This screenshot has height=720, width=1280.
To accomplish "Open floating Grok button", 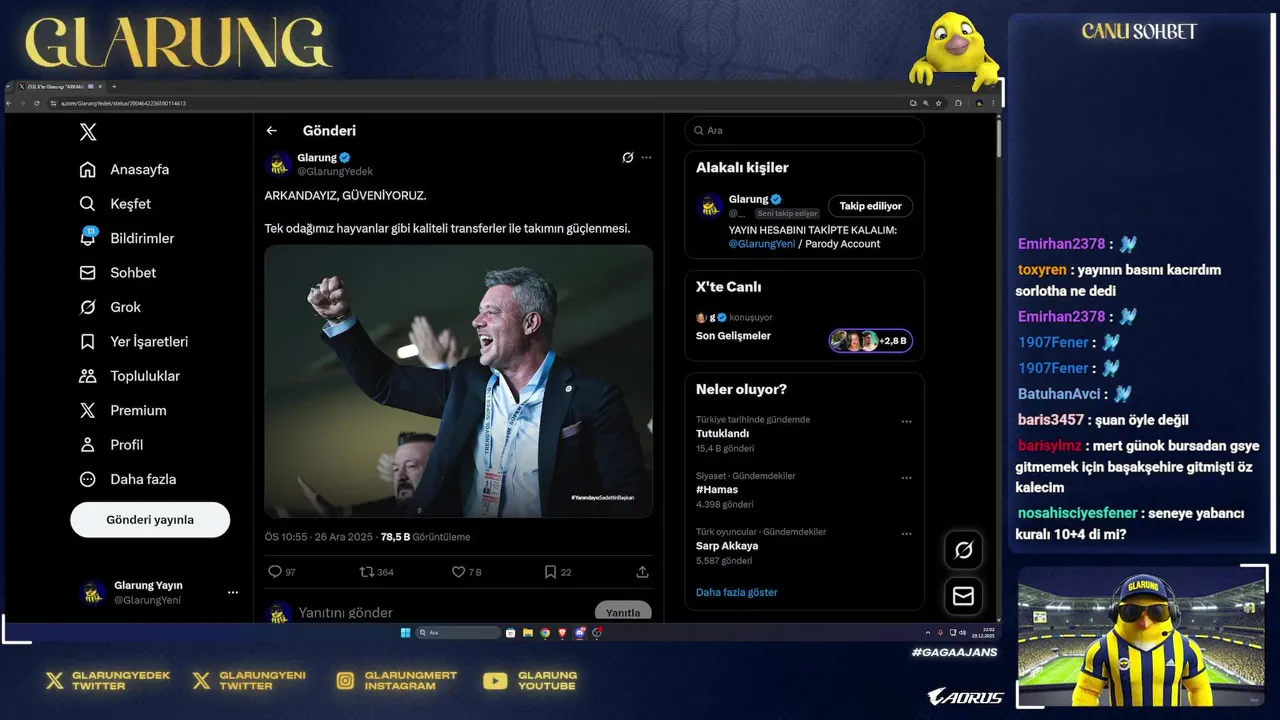I will [963, 550].
